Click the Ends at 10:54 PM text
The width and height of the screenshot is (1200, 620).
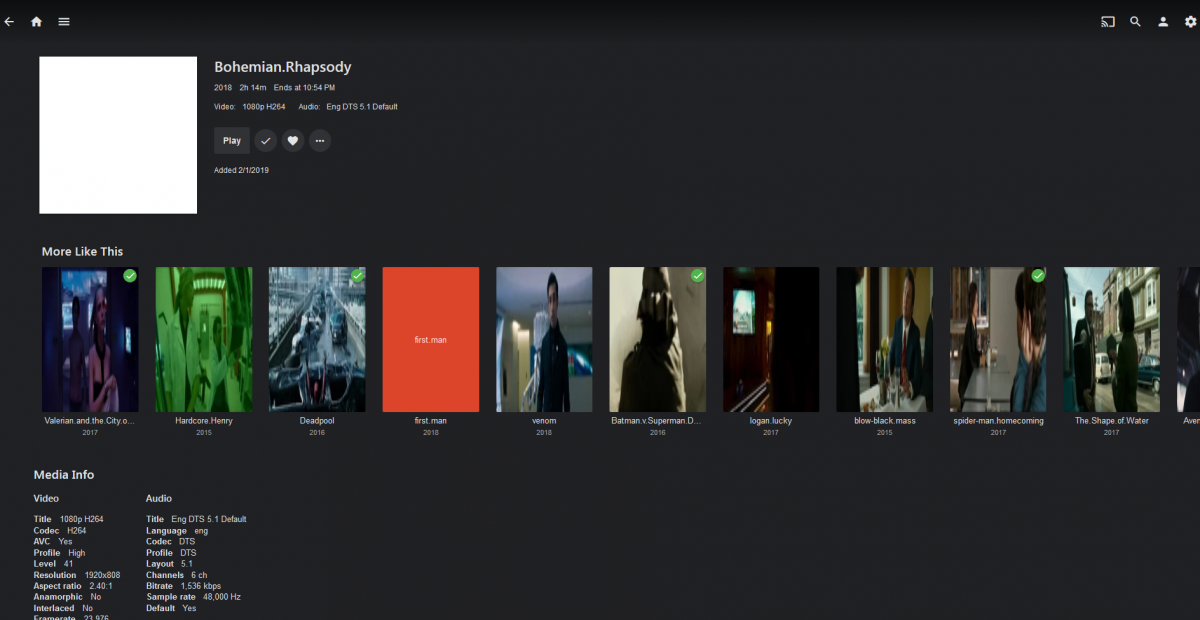coord(304,88)
